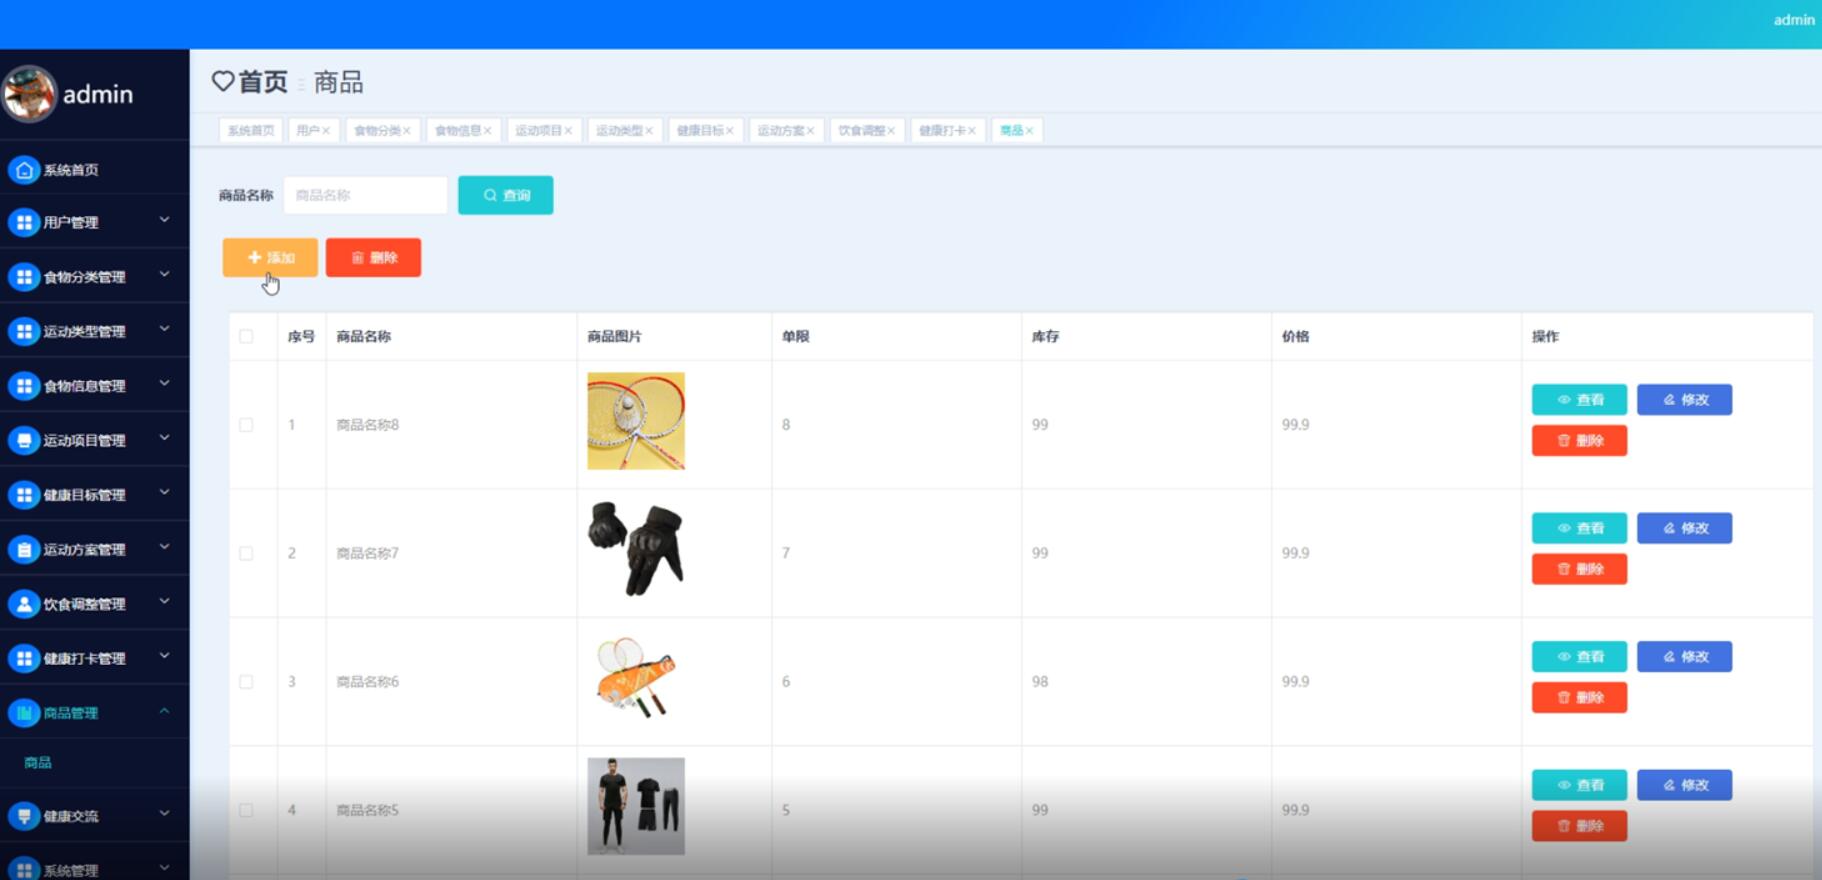The height and width of the screenshot is (880, 1822).
Task: Check the checkbox for row 商品名称8
Action: [x=246, y=425]
